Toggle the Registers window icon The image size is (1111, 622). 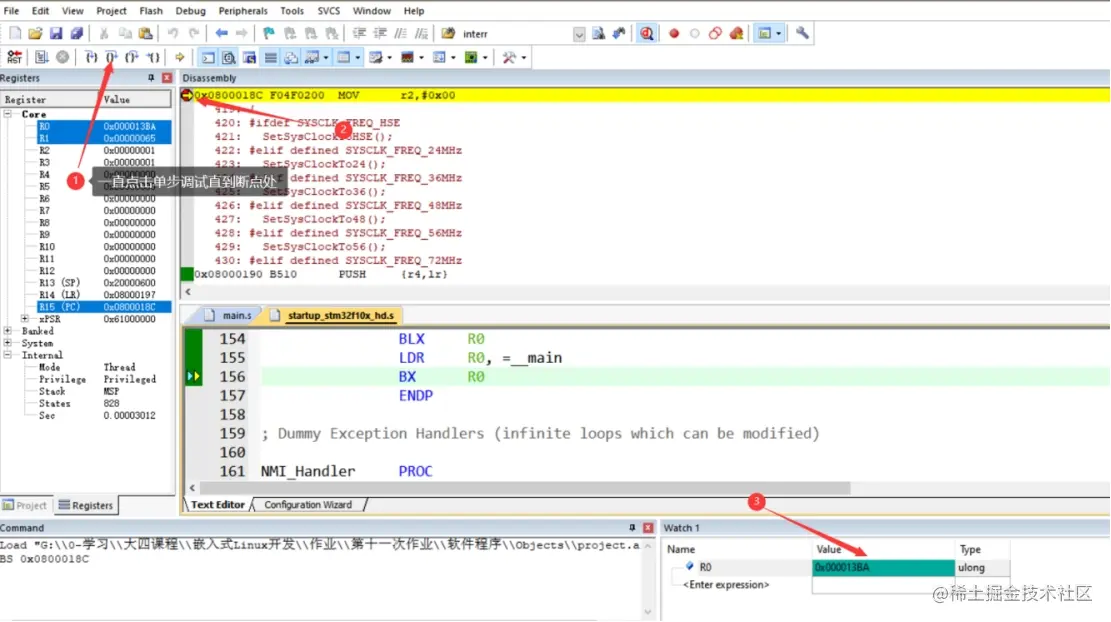271,57
